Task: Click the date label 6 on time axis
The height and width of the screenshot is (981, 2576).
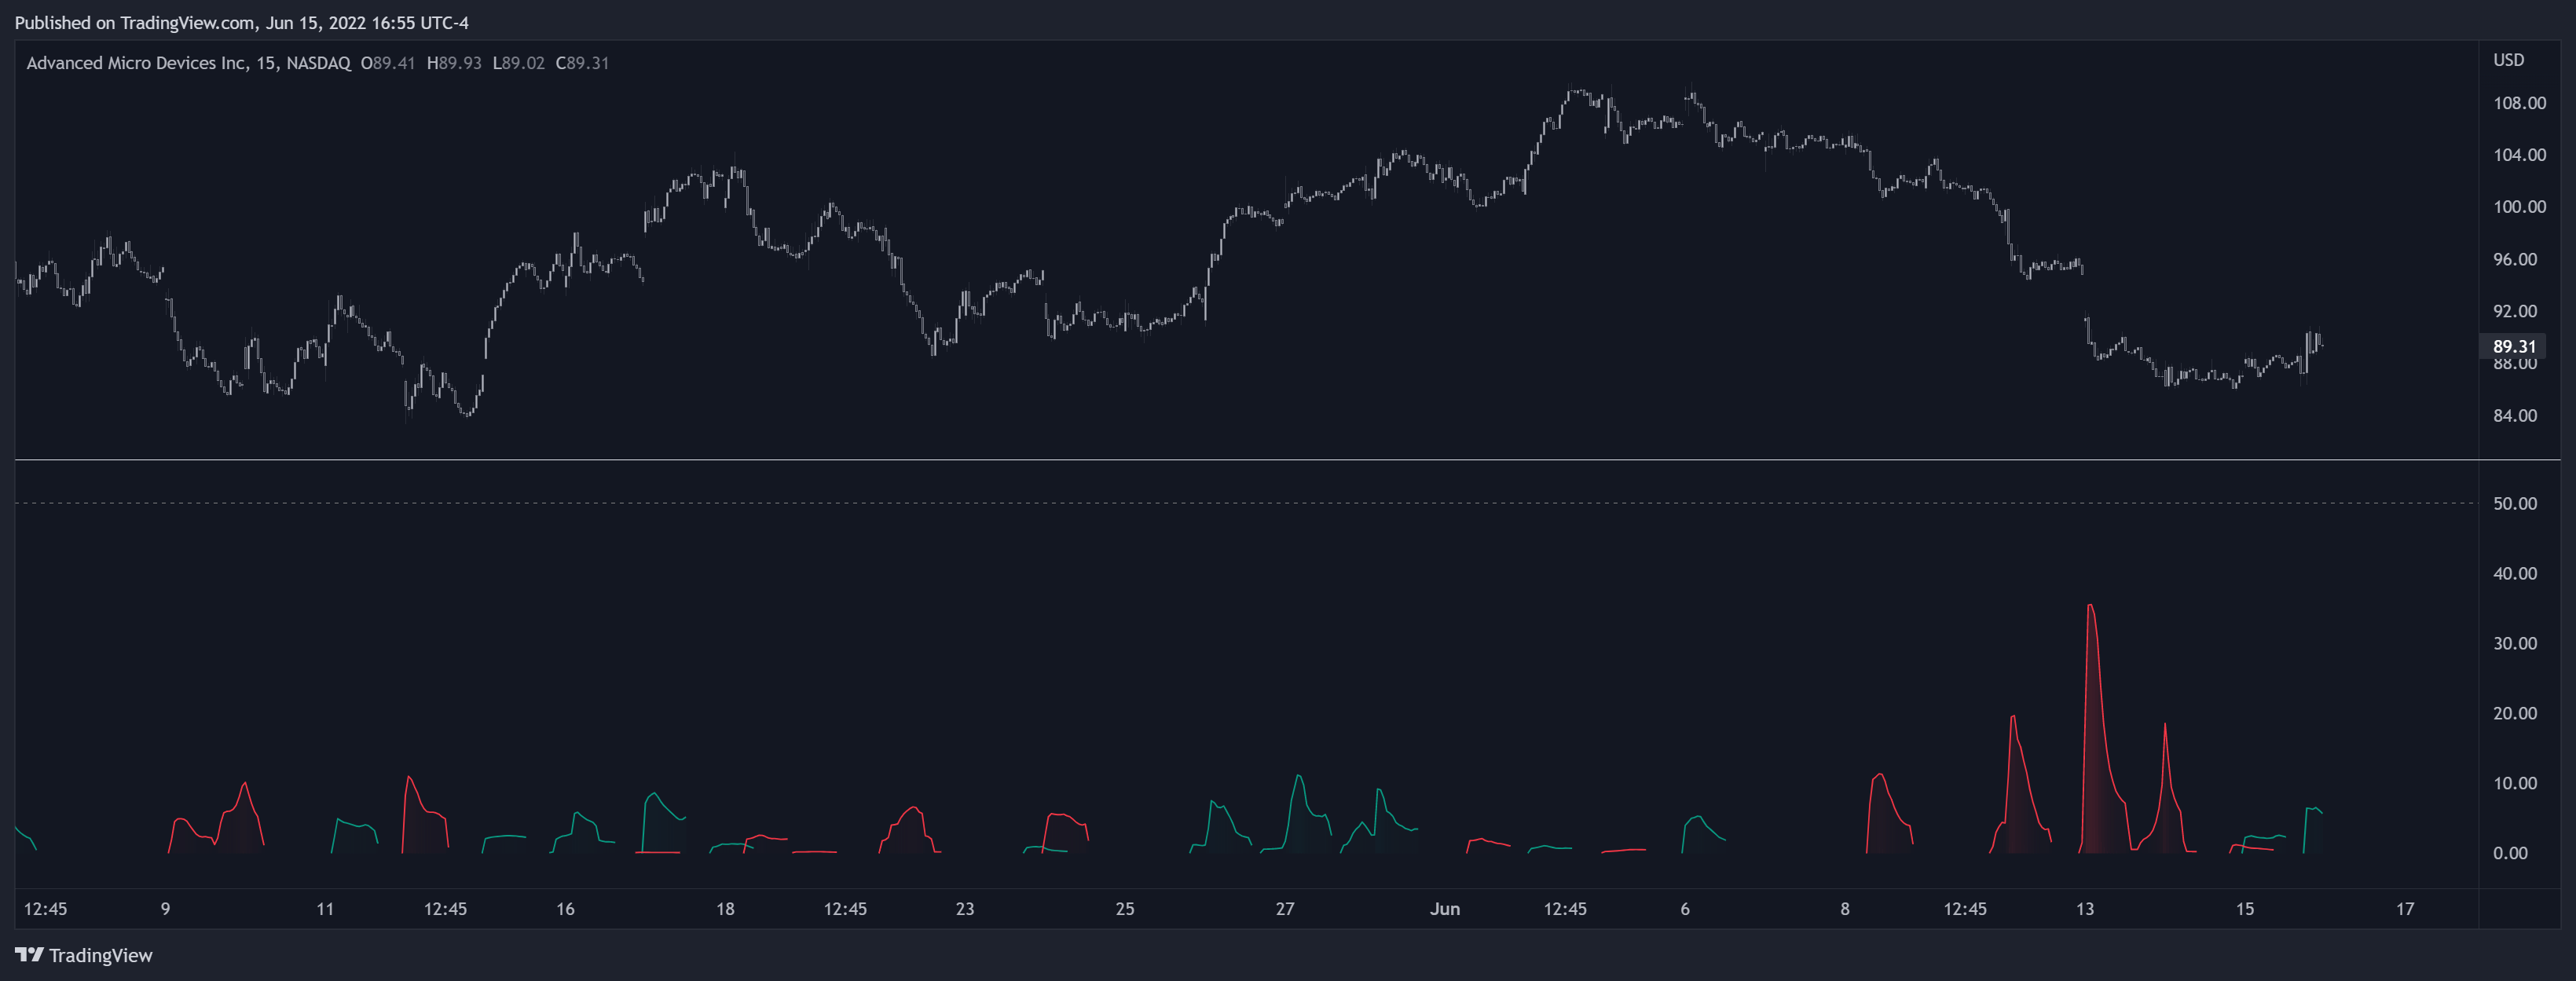Action: pyautogui.click(x=1685, y=909)
